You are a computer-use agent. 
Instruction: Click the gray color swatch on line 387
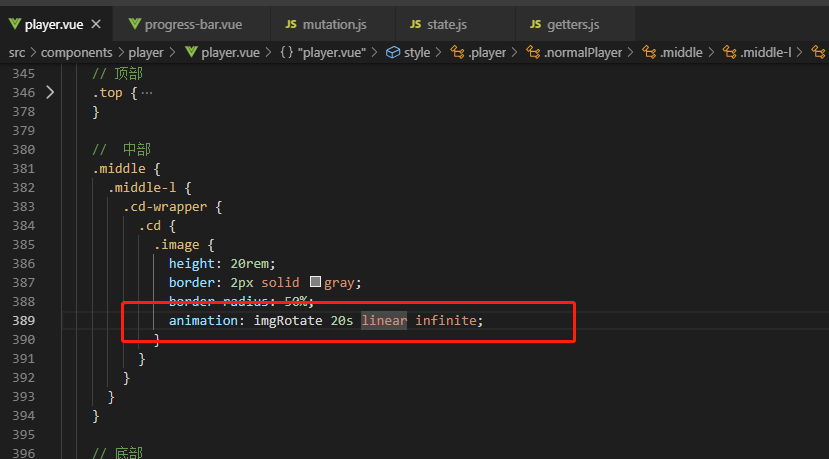click(x=316, y=282)
